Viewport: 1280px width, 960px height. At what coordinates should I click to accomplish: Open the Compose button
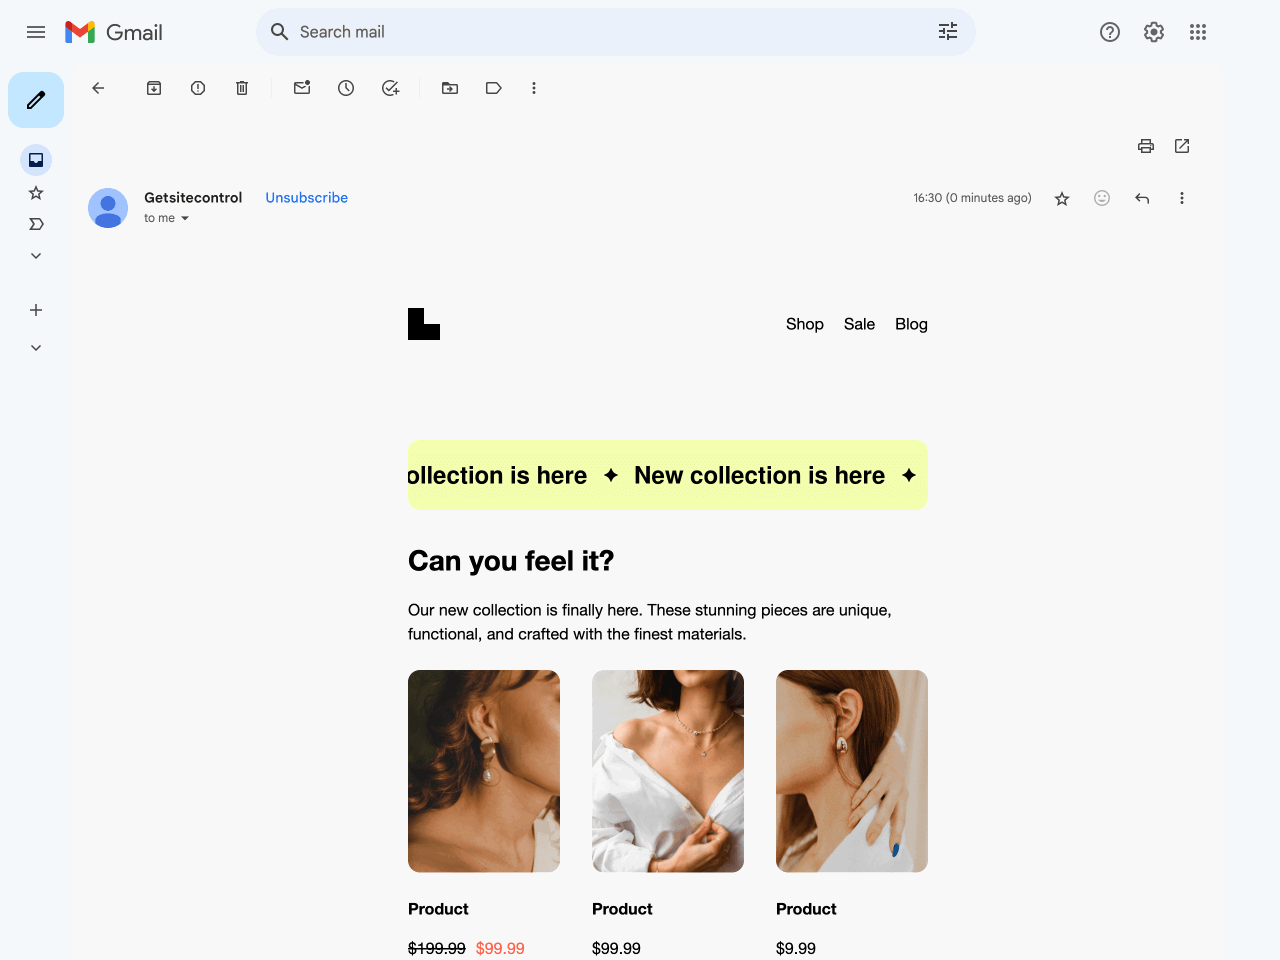pyautogui.click(x=36, y=100)
